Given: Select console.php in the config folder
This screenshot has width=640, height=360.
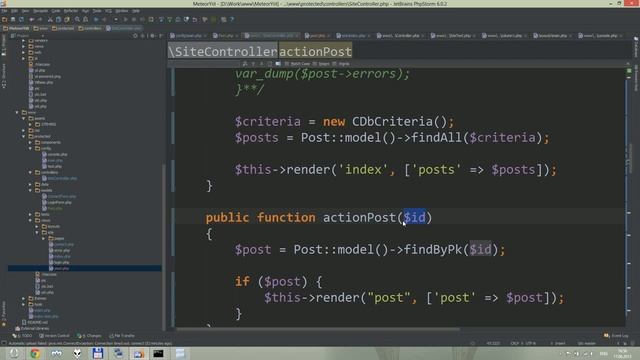Looking at the screenshot, I should (55, 154).
